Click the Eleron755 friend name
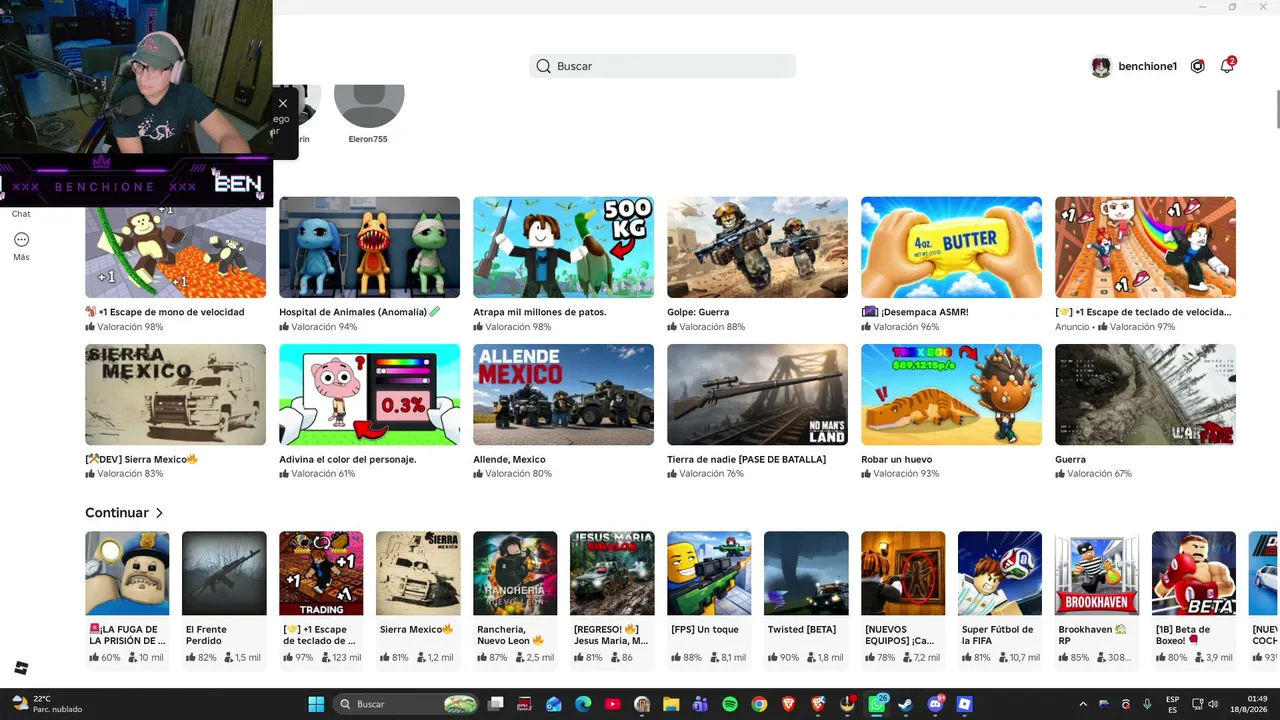1280x720 pixels. [x=368, y=139]
